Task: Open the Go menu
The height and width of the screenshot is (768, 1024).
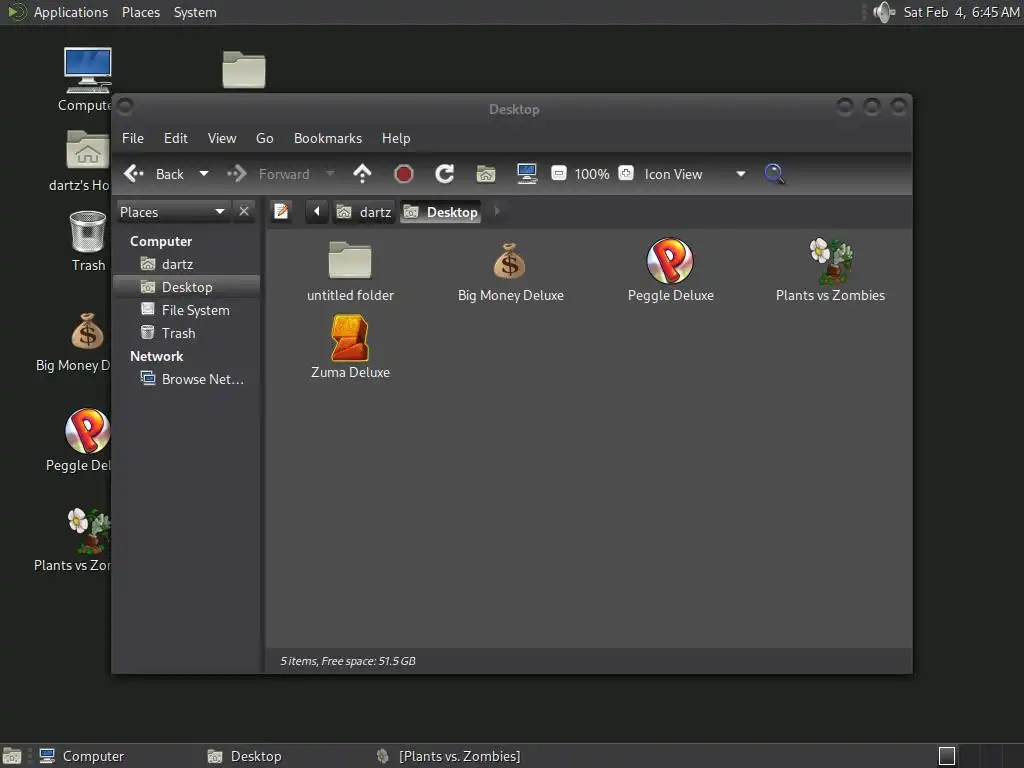Action: (264, 138)
